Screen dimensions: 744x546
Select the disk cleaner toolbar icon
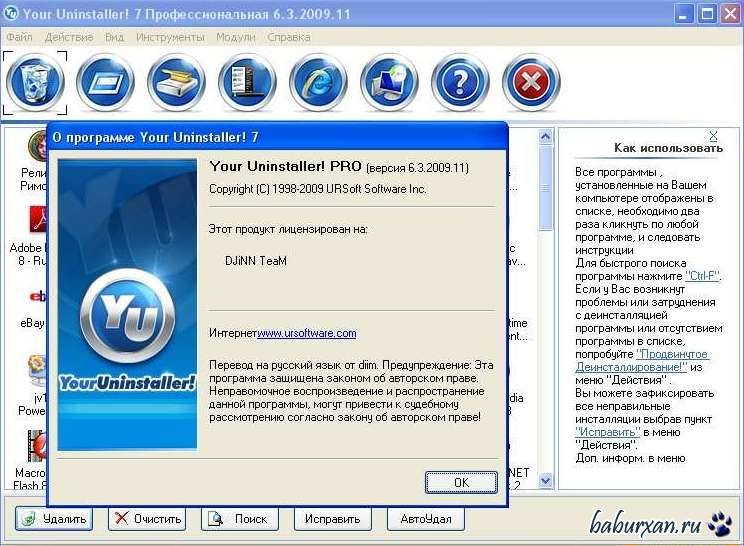click(176, 83)
